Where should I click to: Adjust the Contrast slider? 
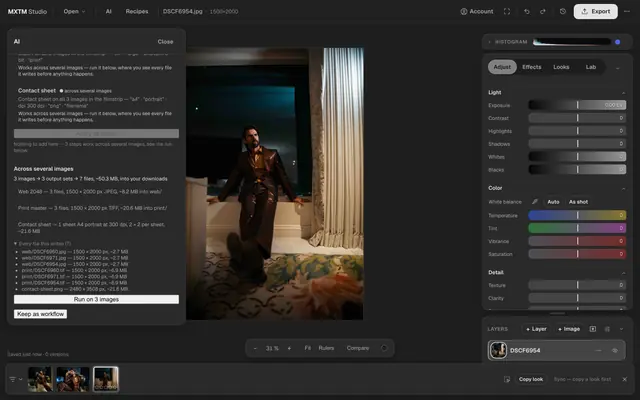tap(577, 118)
